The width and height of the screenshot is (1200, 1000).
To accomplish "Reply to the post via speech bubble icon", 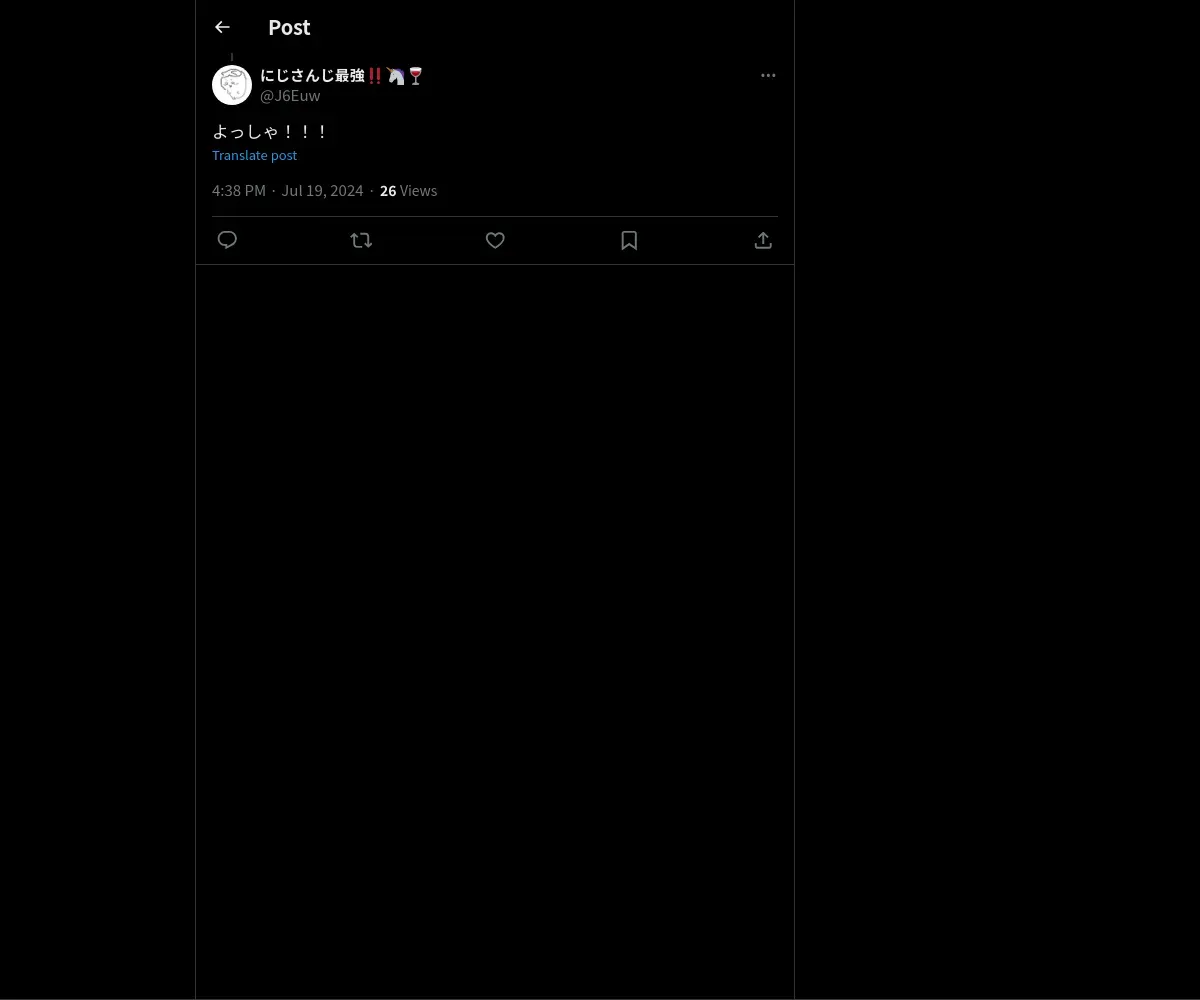I will tap(227, 240).
